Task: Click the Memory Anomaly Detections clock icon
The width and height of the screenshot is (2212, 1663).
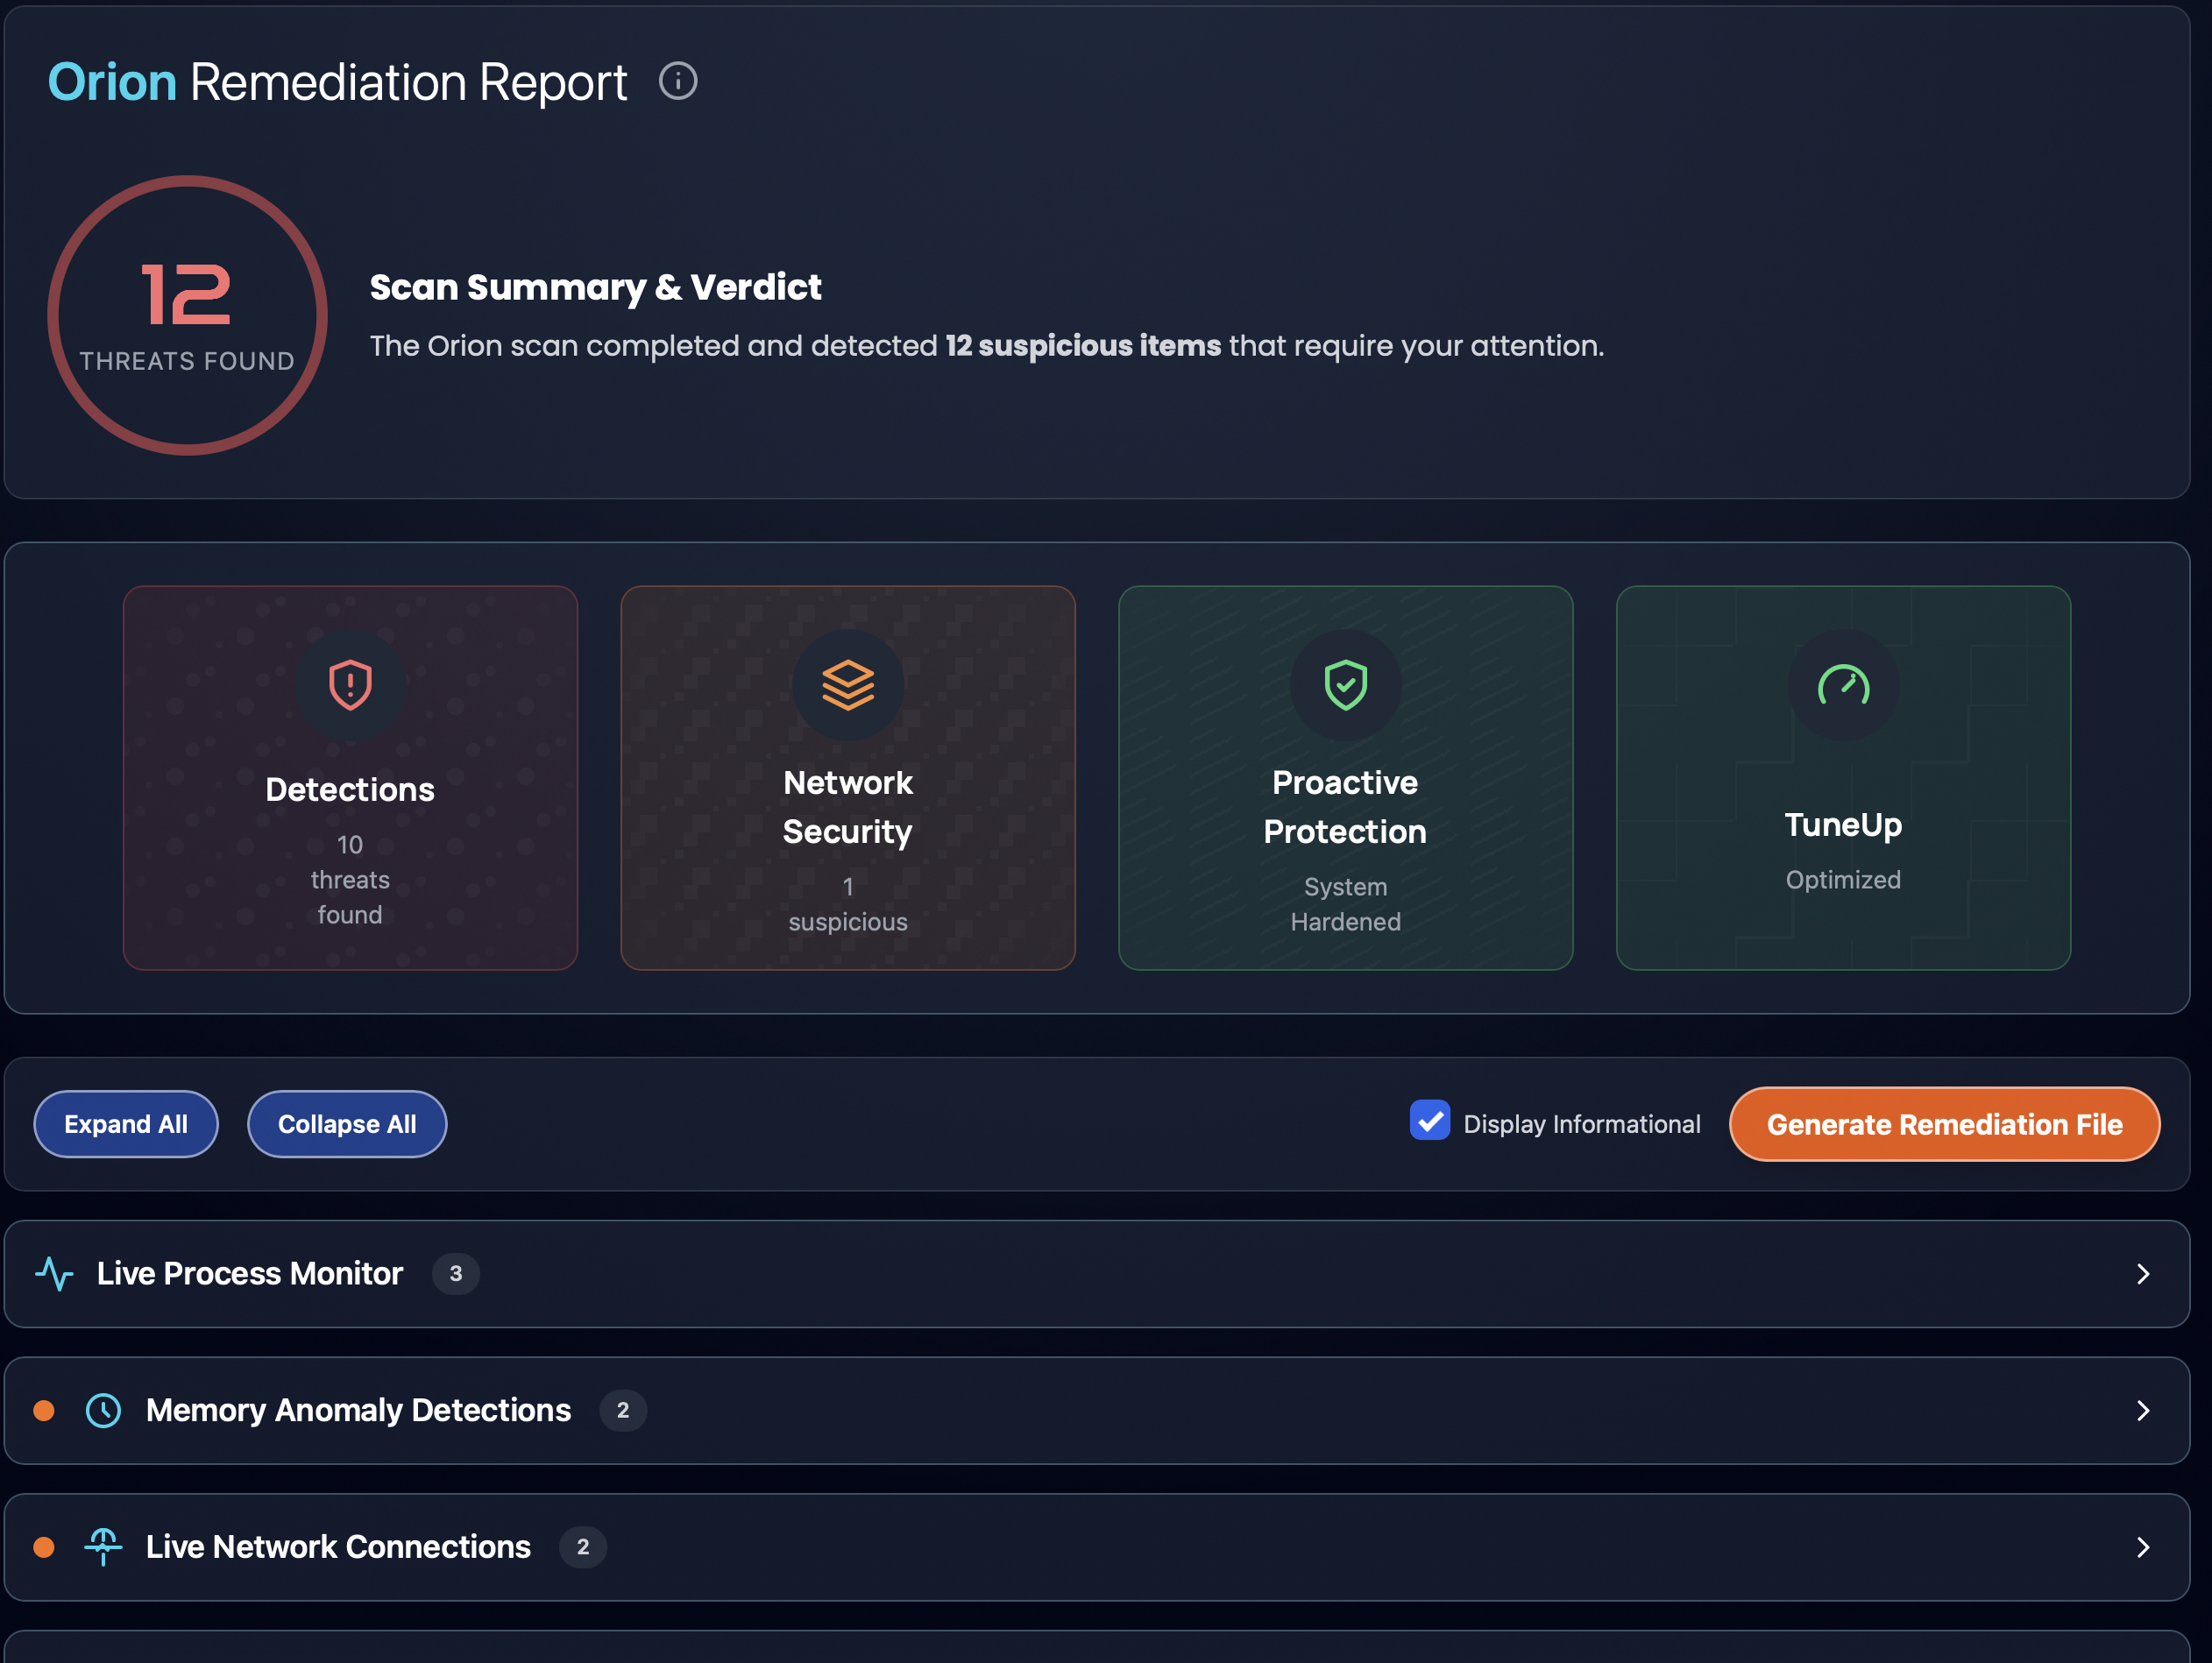Action: tap(103, 1410)
